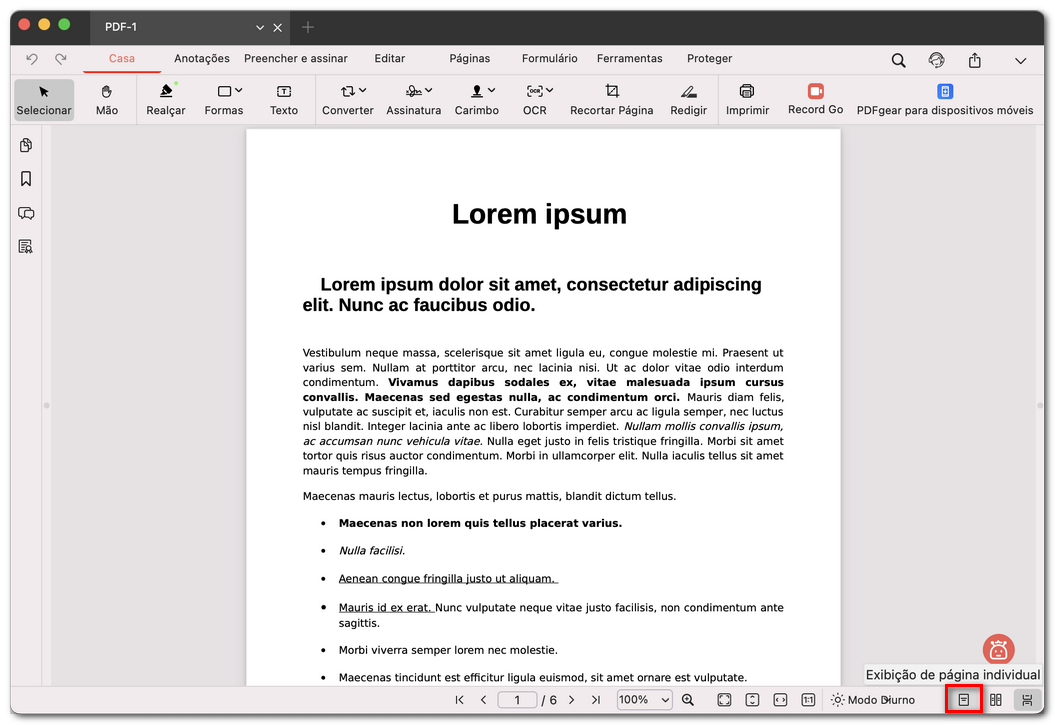Open the page thumbnails sidebar panel
This screenshot has height=725, width=1055.
25,144
